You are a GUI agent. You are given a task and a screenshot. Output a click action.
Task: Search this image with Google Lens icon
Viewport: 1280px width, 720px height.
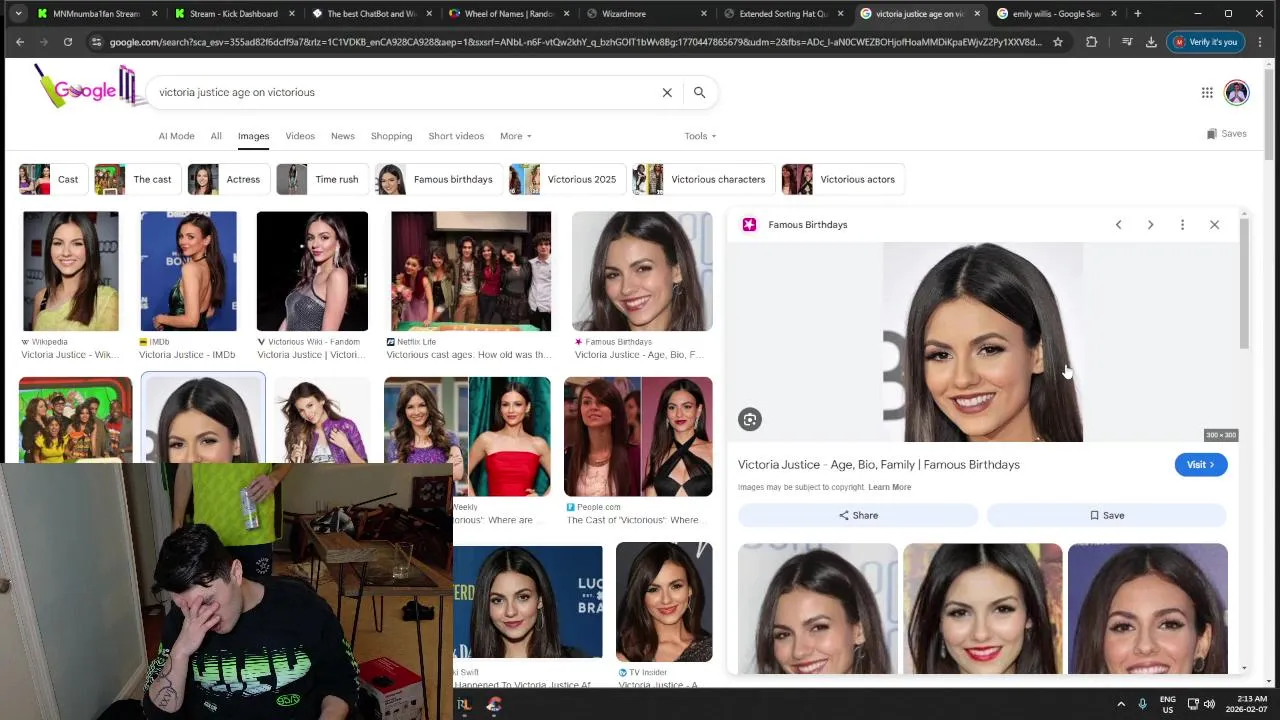[x=750, y=419]
